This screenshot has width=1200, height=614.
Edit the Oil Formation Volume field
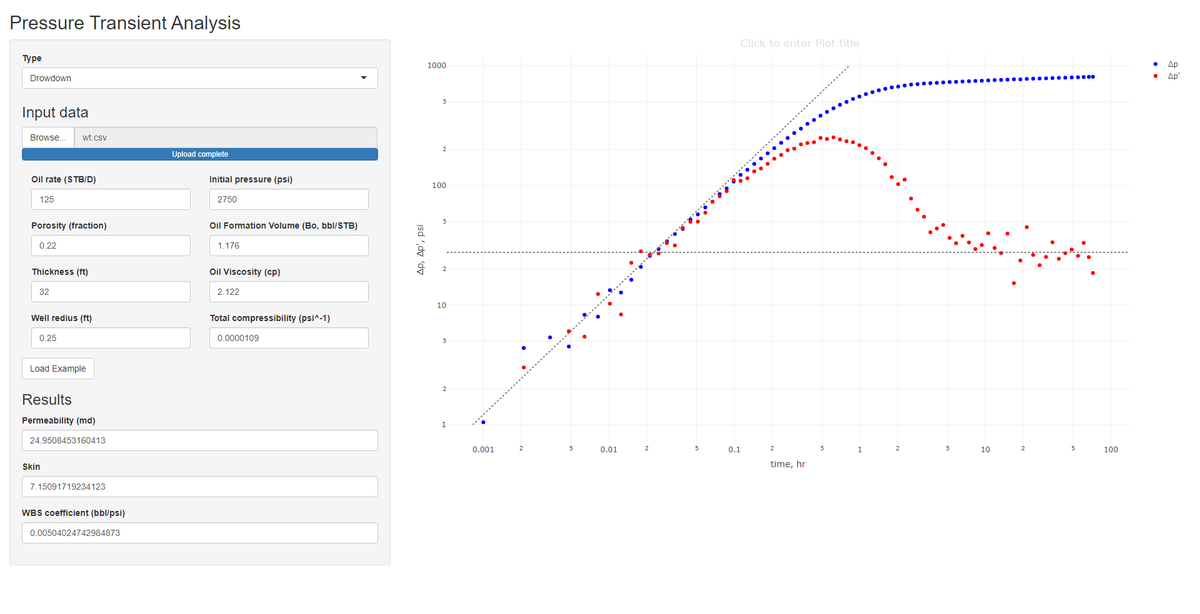tap(289, 246)
